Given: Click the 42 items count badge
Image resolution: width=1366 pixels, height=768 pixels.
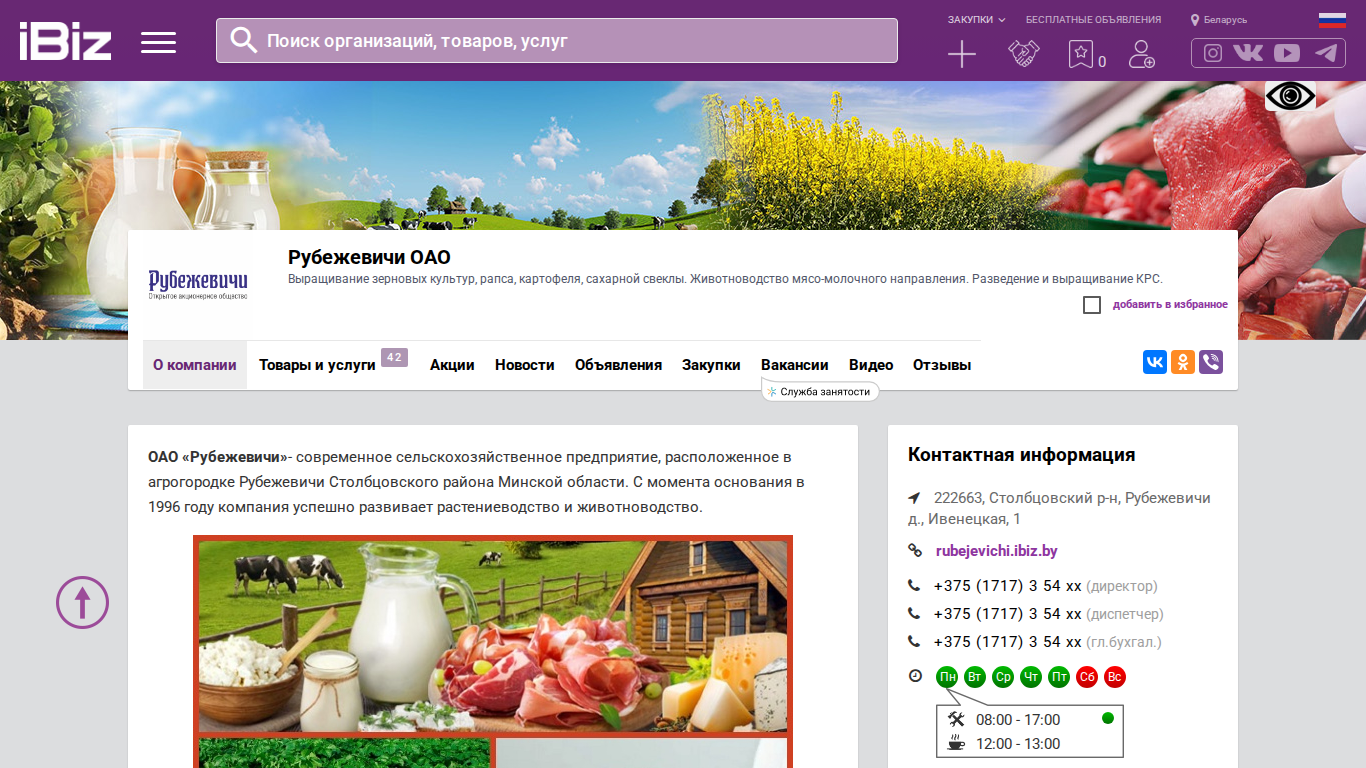Looking at the screenshot, I should point(394,357).
